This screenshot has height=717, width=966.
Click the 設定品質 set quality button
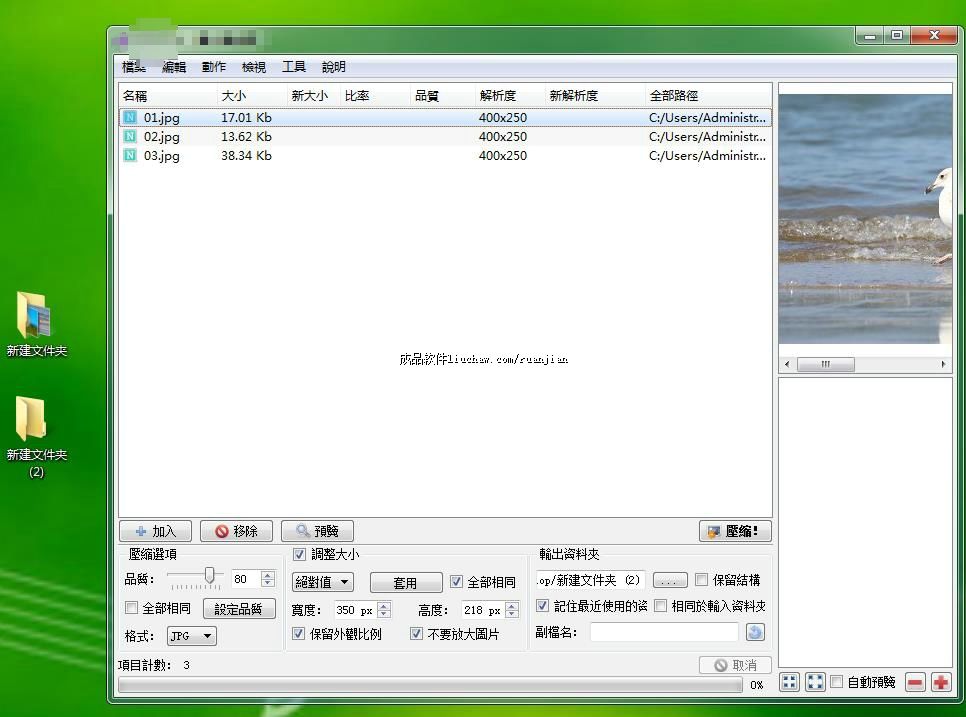point(239,609)
